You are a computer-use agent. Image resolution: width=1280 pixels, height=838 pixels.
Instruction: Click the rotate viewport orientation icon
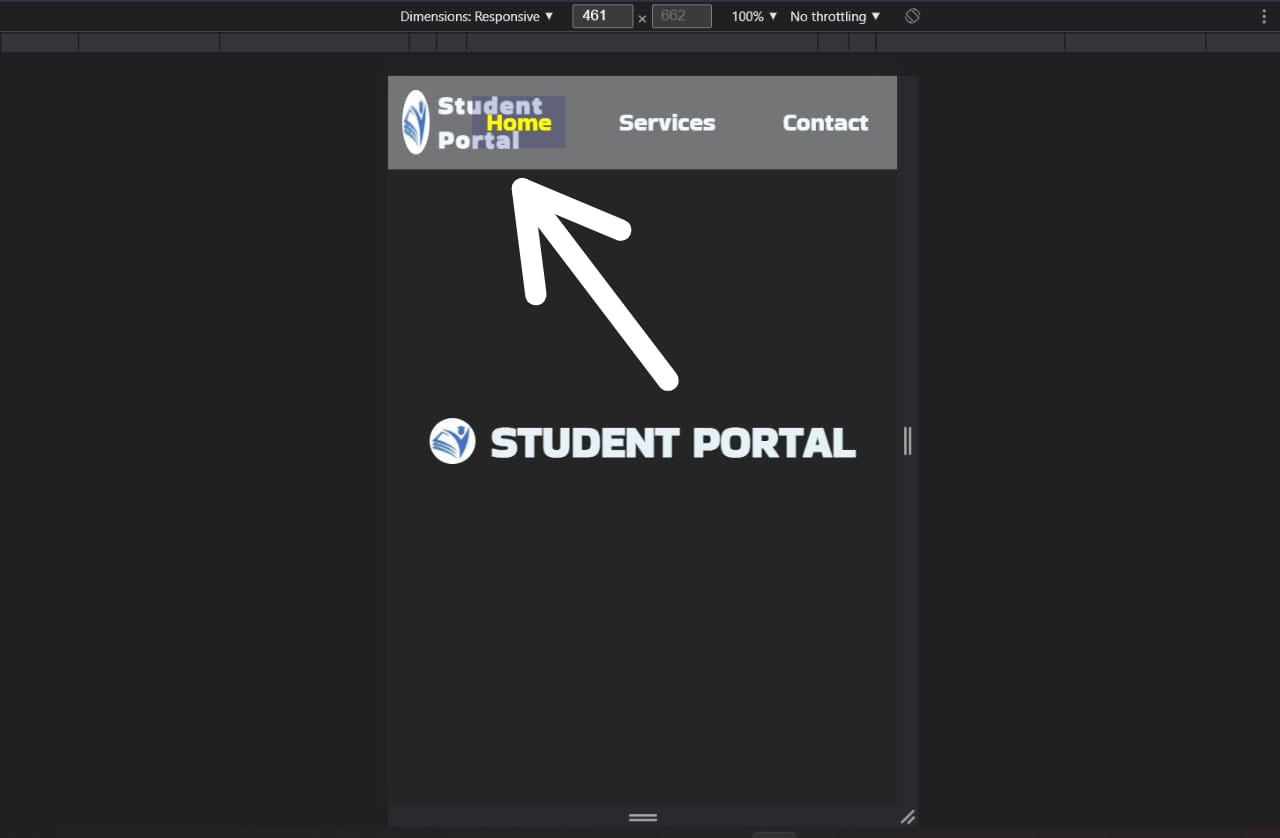pos(911,16)
